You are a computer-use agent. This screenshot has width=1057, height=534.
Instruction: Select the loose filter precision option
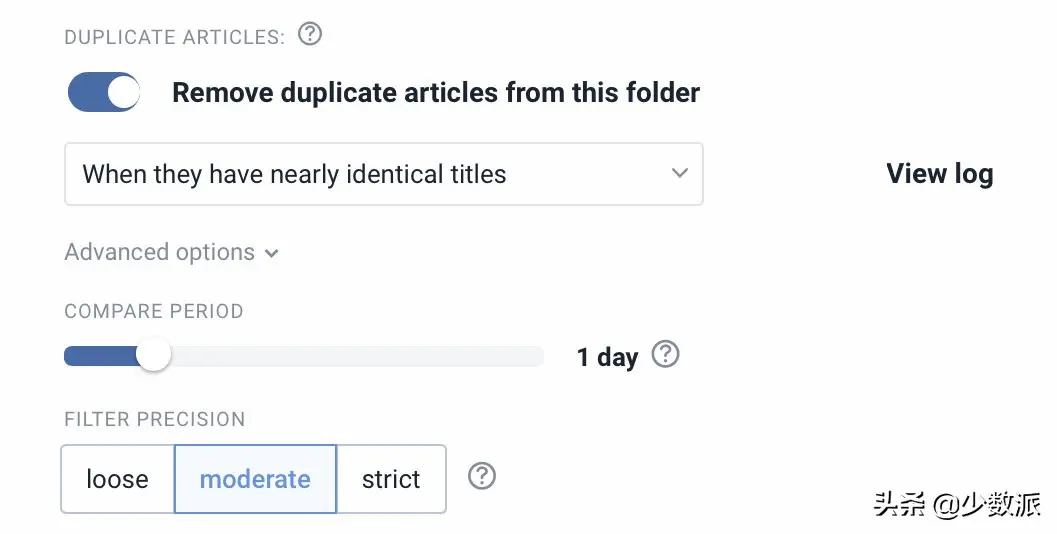pyautogui.click(x=118, y=479)
